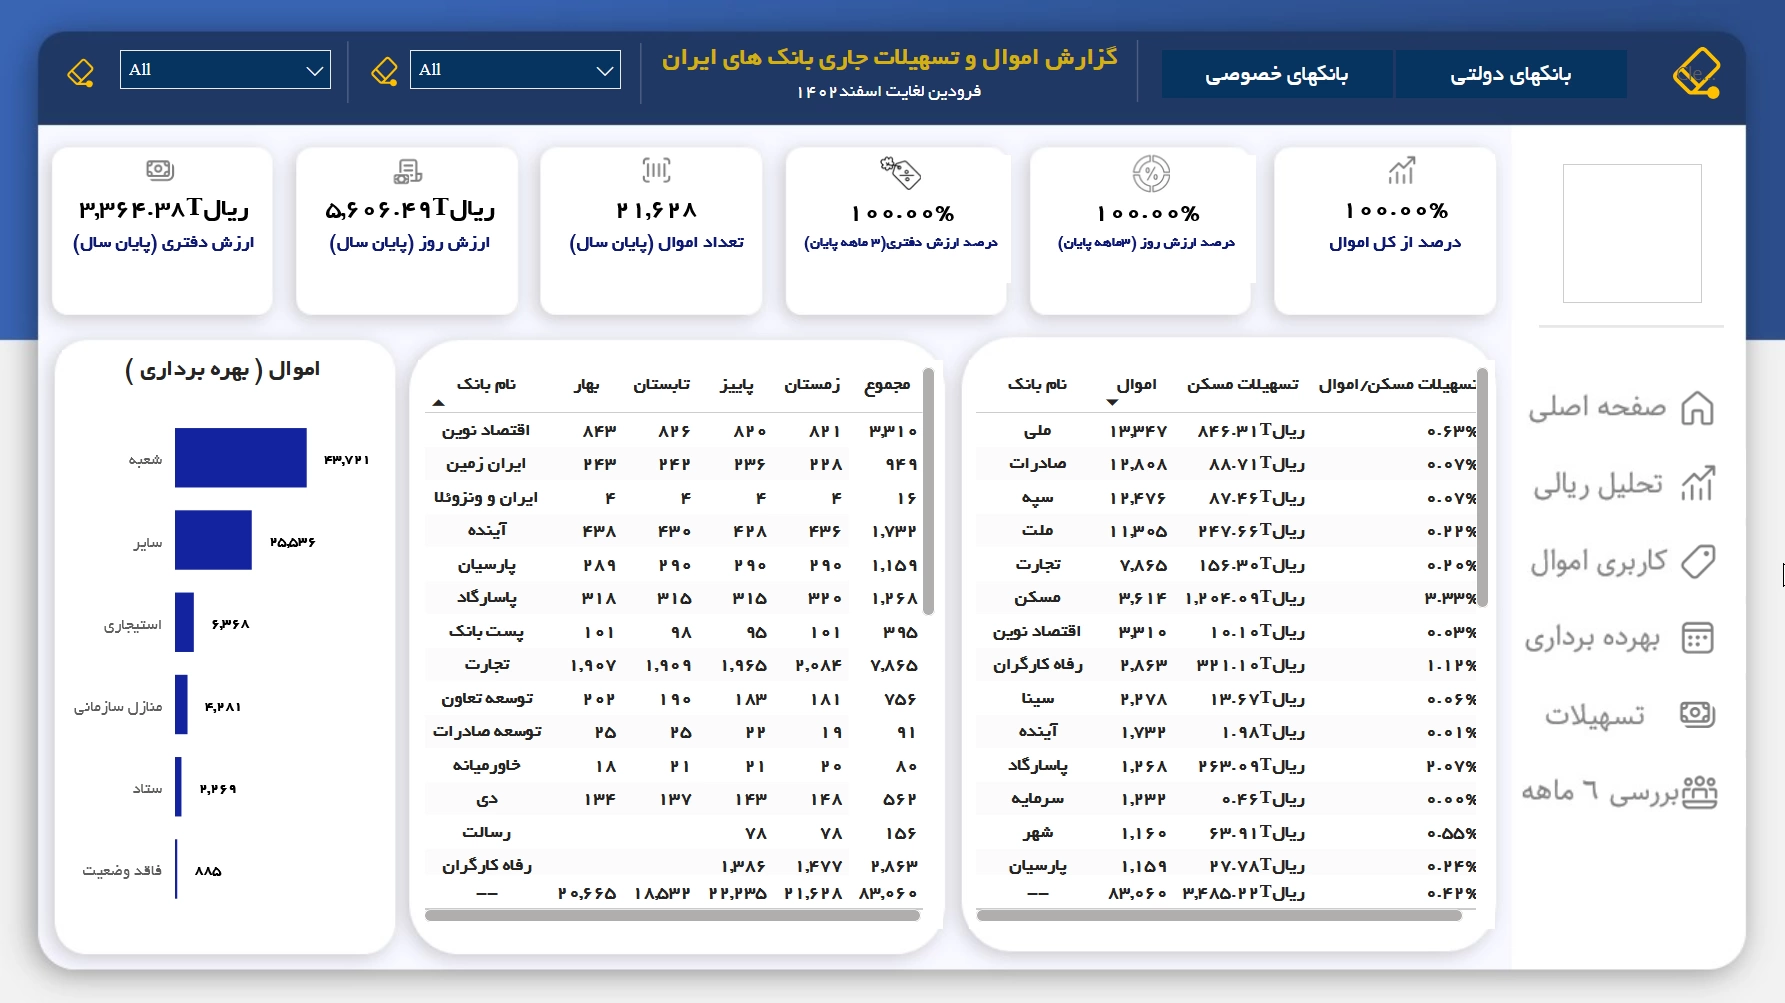1785x1003 pixels.
Task: Select توسعه صادرات row
Action: click(673, 732)
